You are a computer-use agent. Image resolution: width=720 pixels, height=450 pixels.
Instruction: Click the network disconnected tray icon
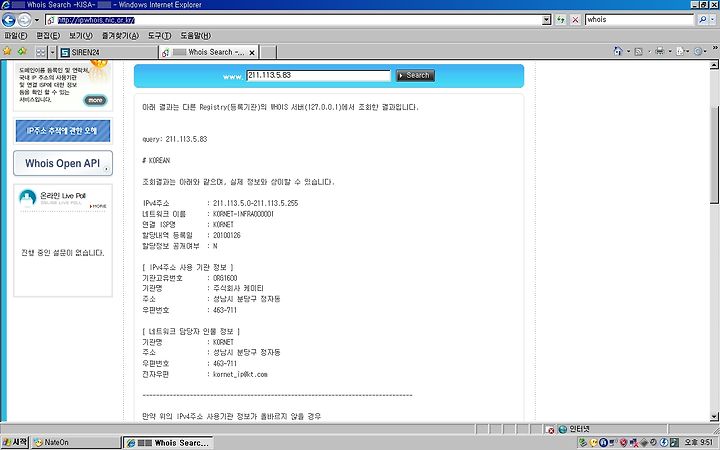(634, 443)
